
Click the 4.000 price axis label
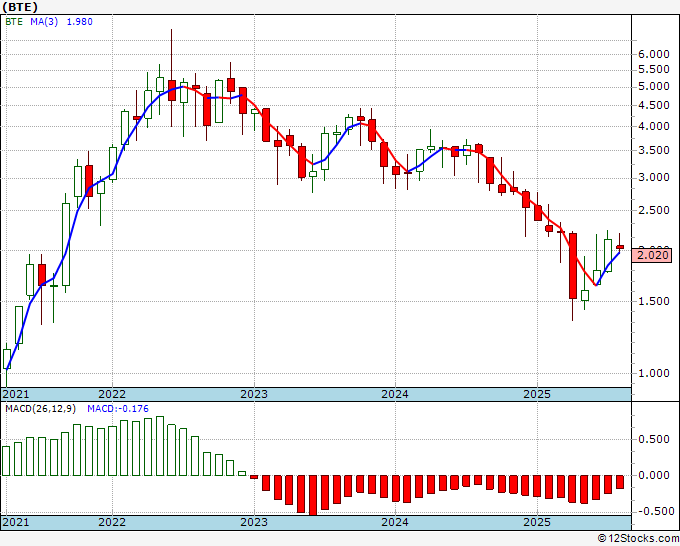click(654, 126)
